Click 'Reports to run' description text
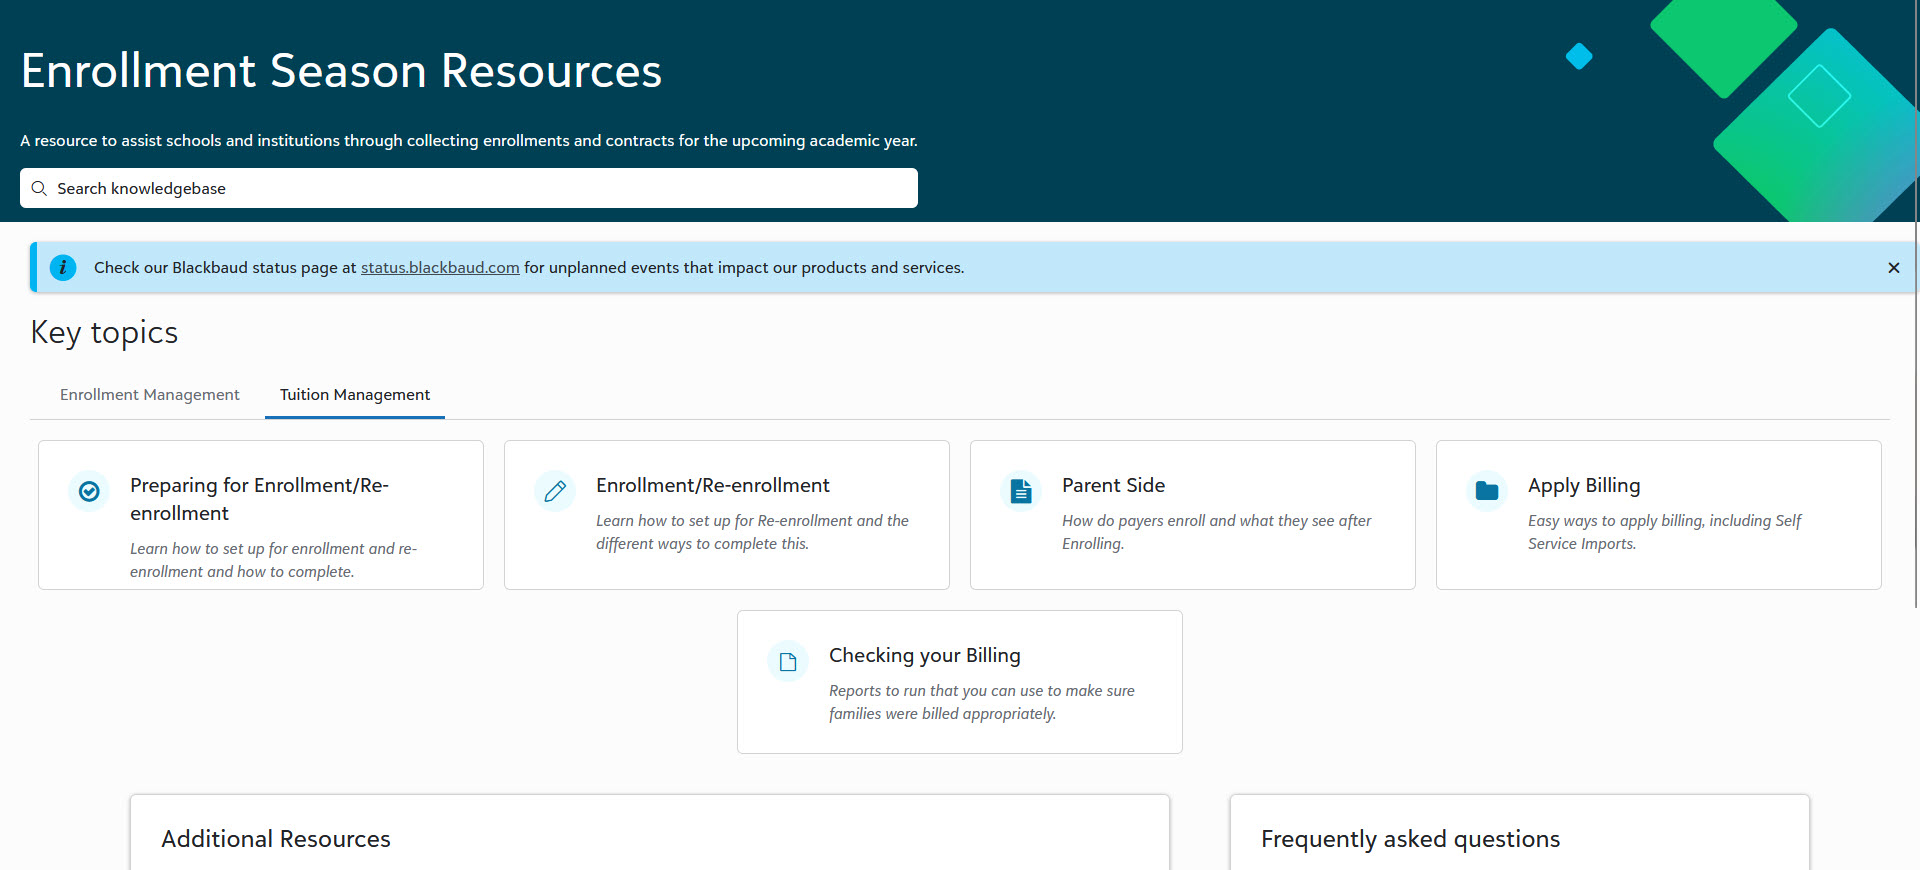The image size is (1920, 870). (x=982, y=702)
